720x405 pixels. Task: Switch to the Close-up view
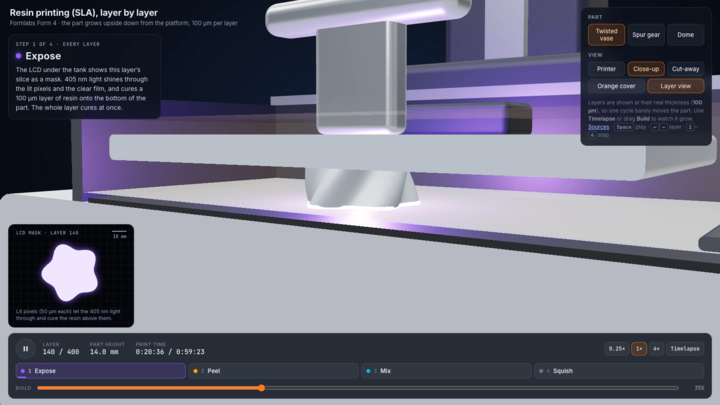tap(646, 69)
